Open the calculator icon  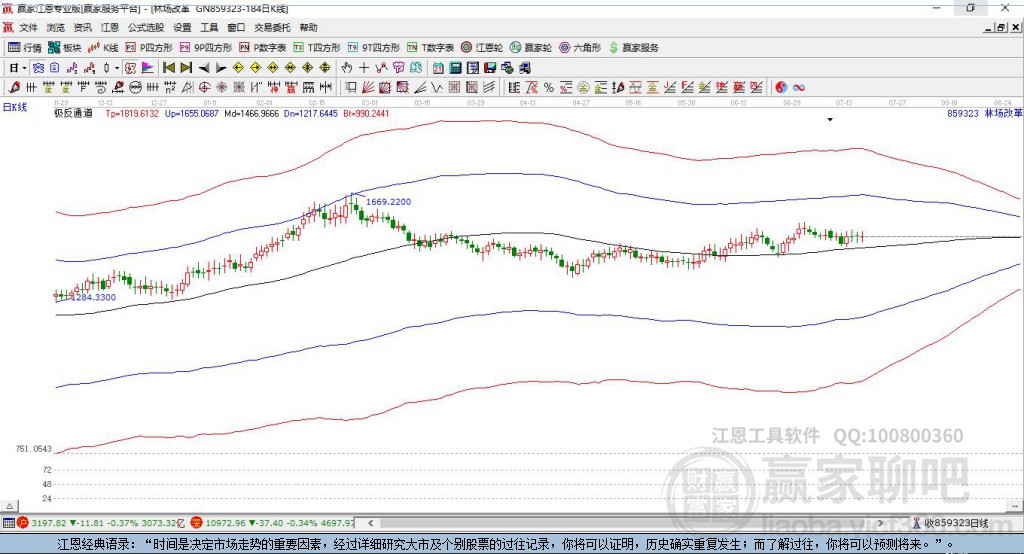click(x=455, y=68)
